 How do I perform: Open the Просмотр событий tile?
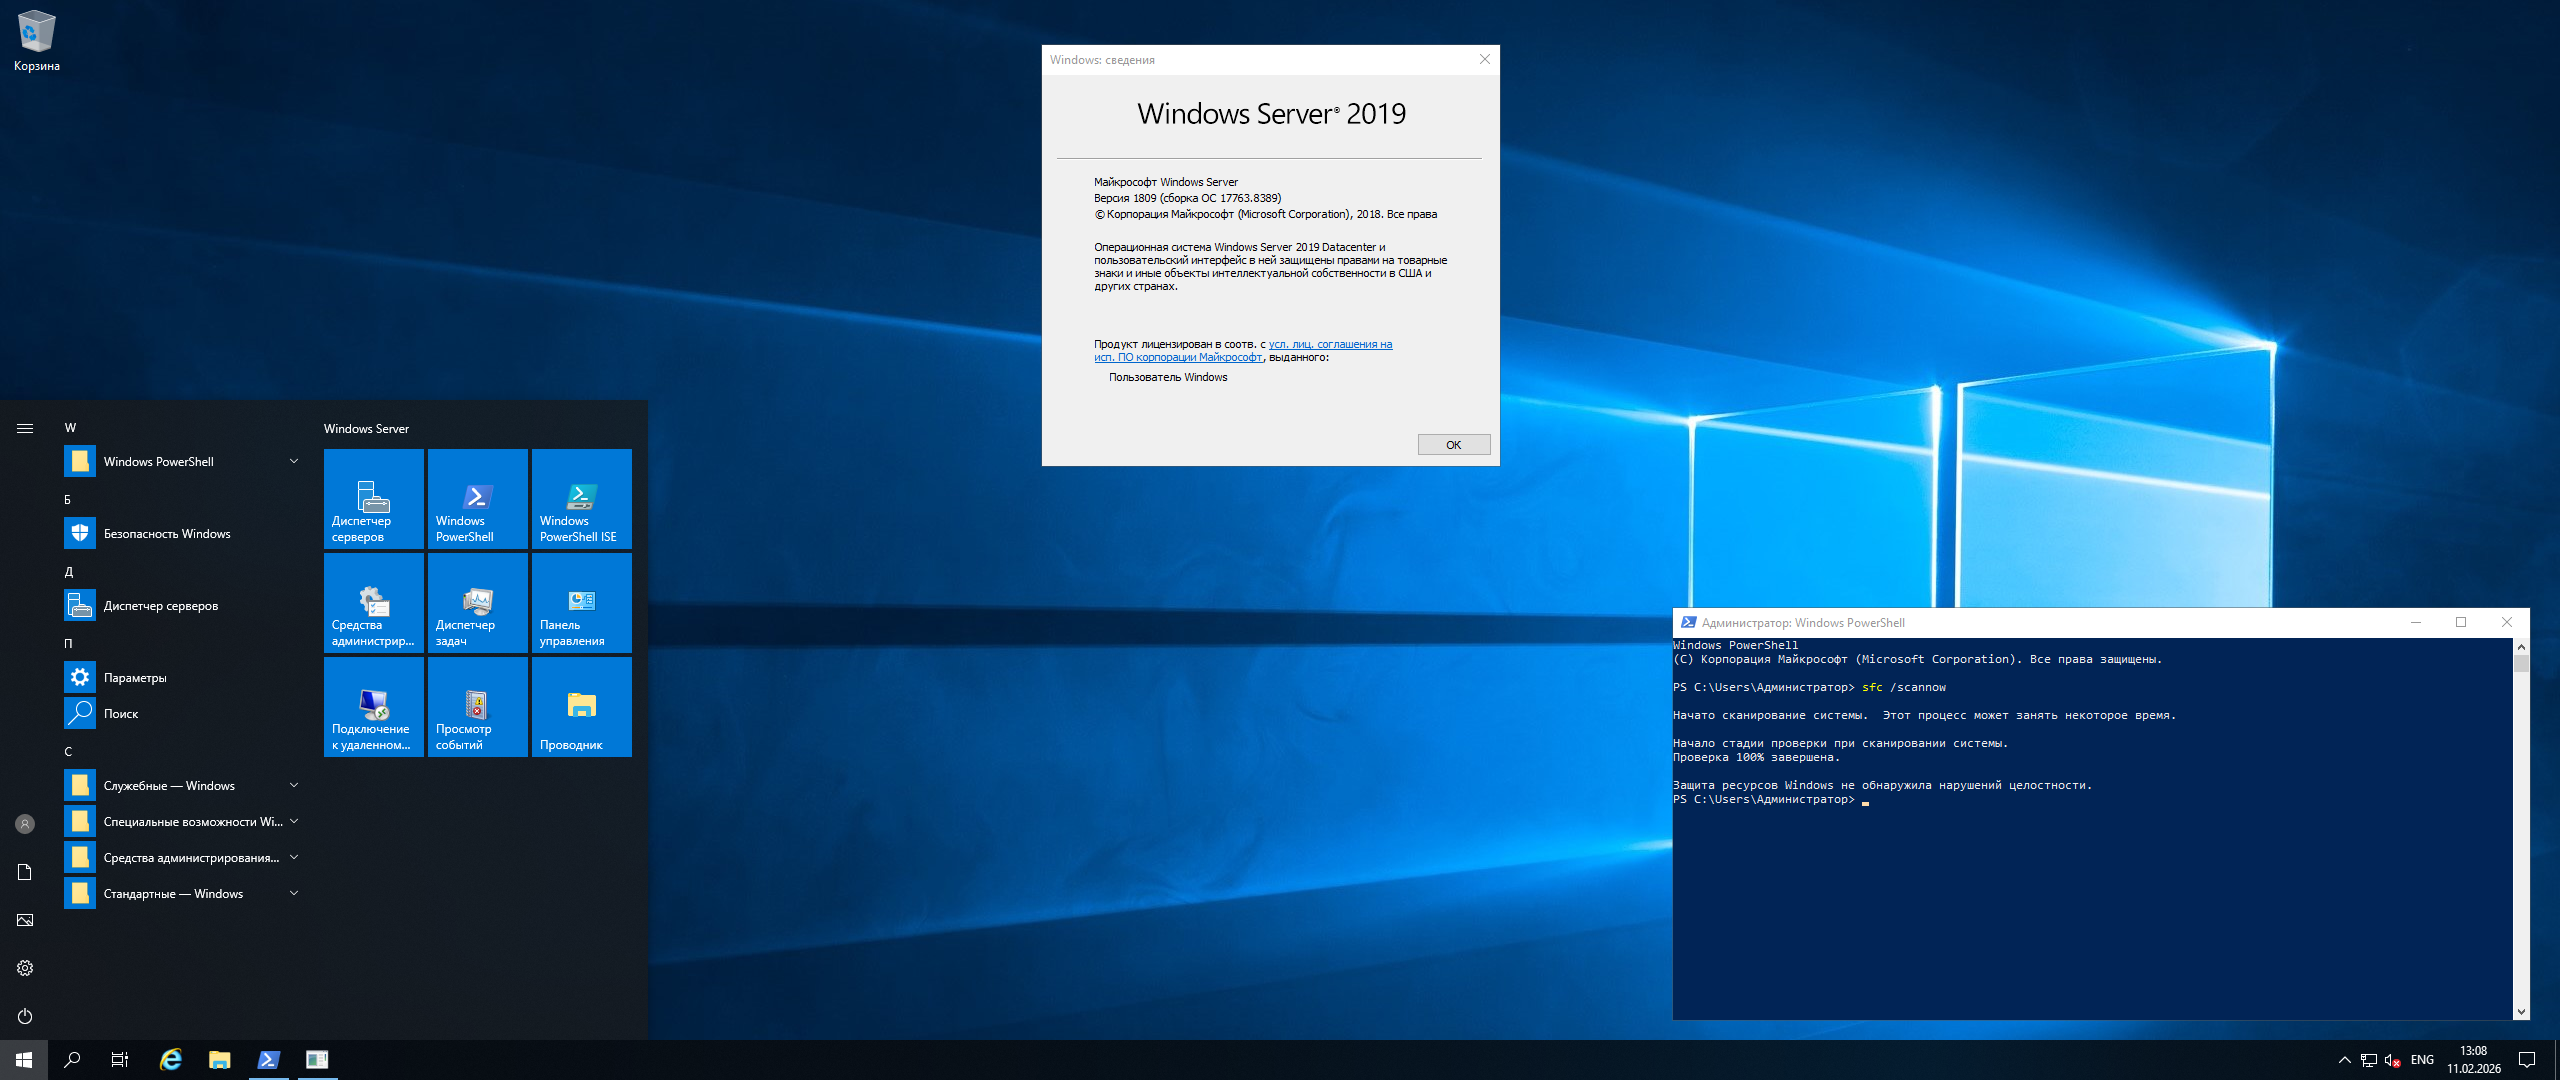pos(477,707)
